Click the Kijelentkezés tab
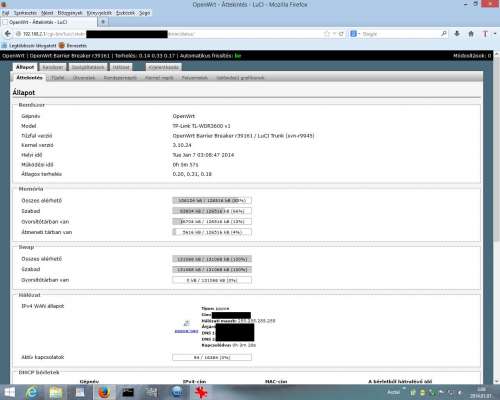 (164, 67)
